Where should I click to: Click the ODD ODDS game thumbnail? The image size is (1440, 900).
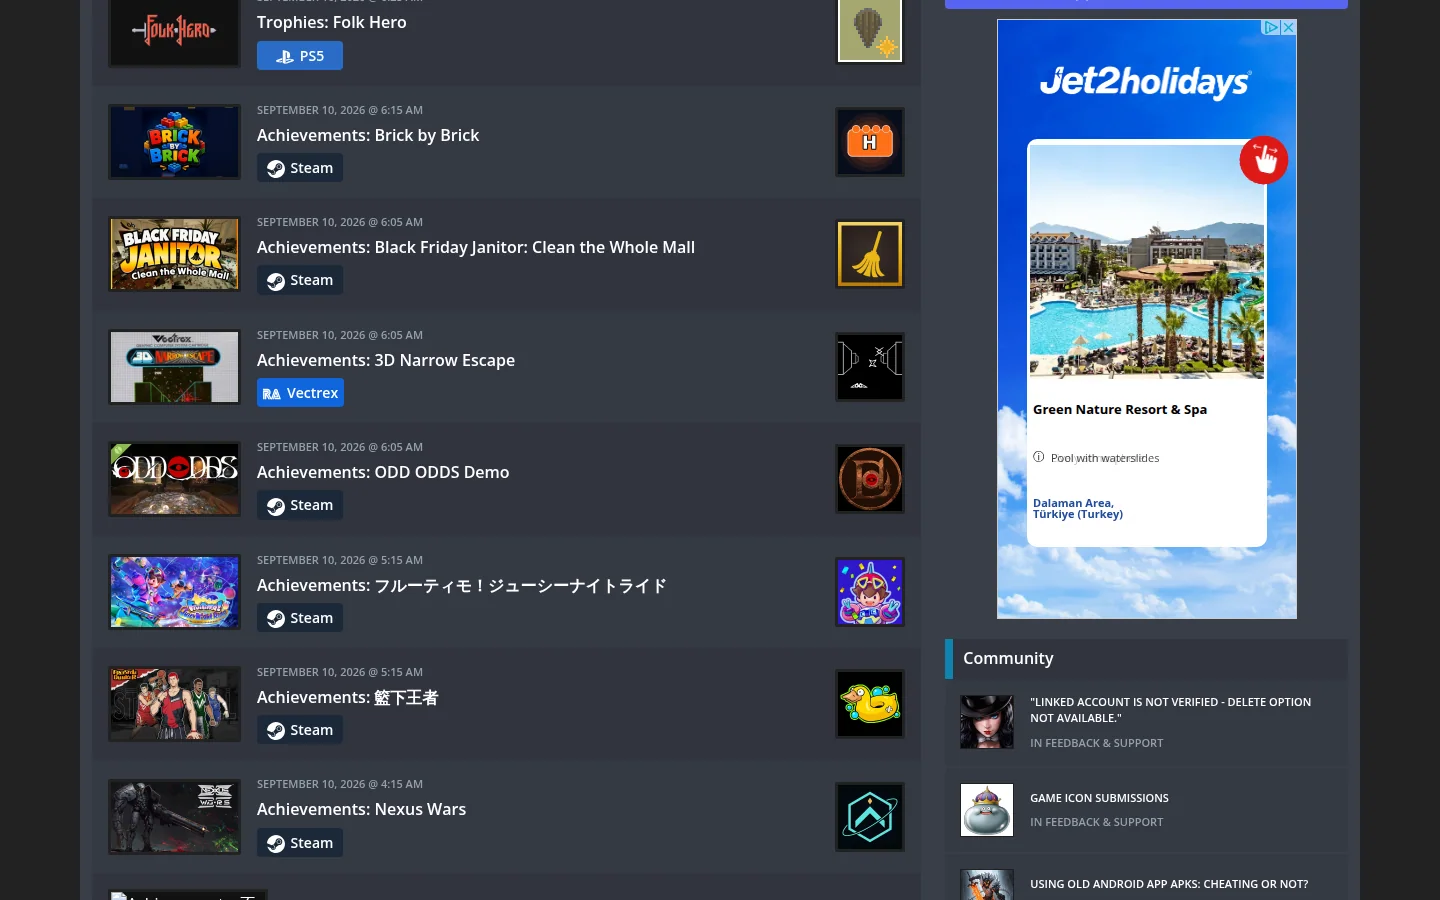point(175,479)
